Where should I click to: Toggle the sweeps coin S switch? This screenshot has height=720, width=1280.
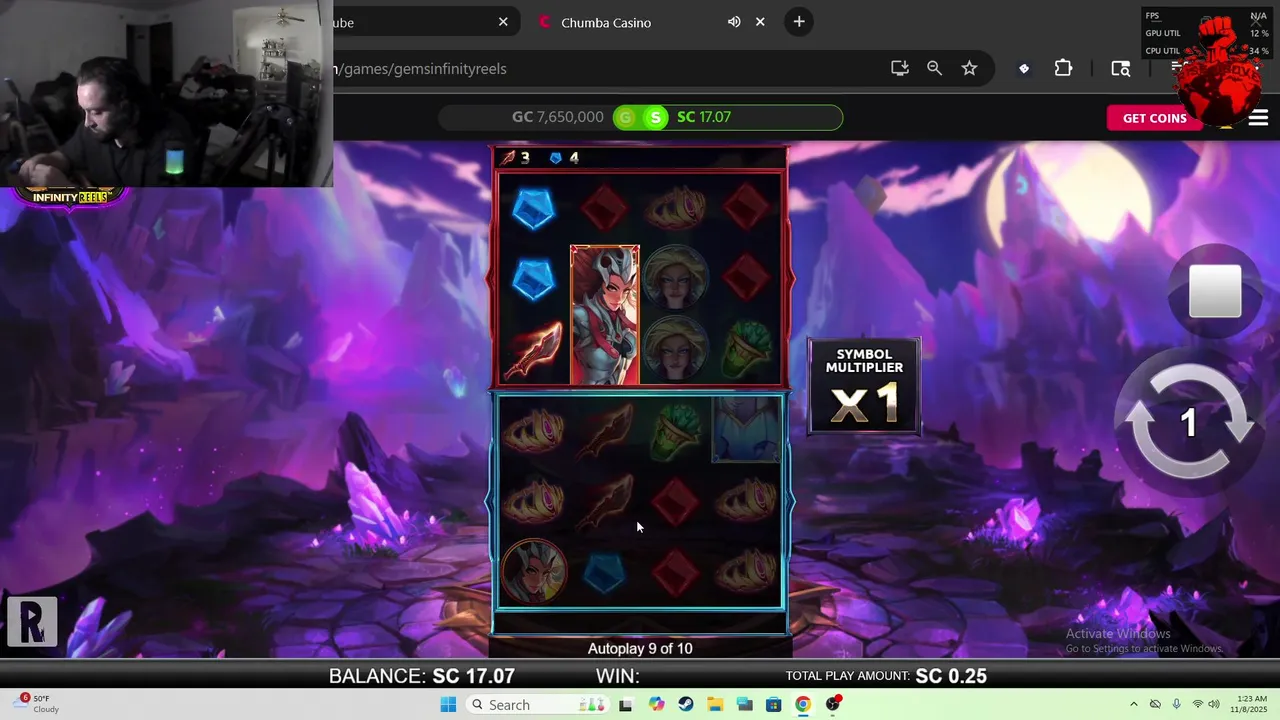tap(655, 117)
